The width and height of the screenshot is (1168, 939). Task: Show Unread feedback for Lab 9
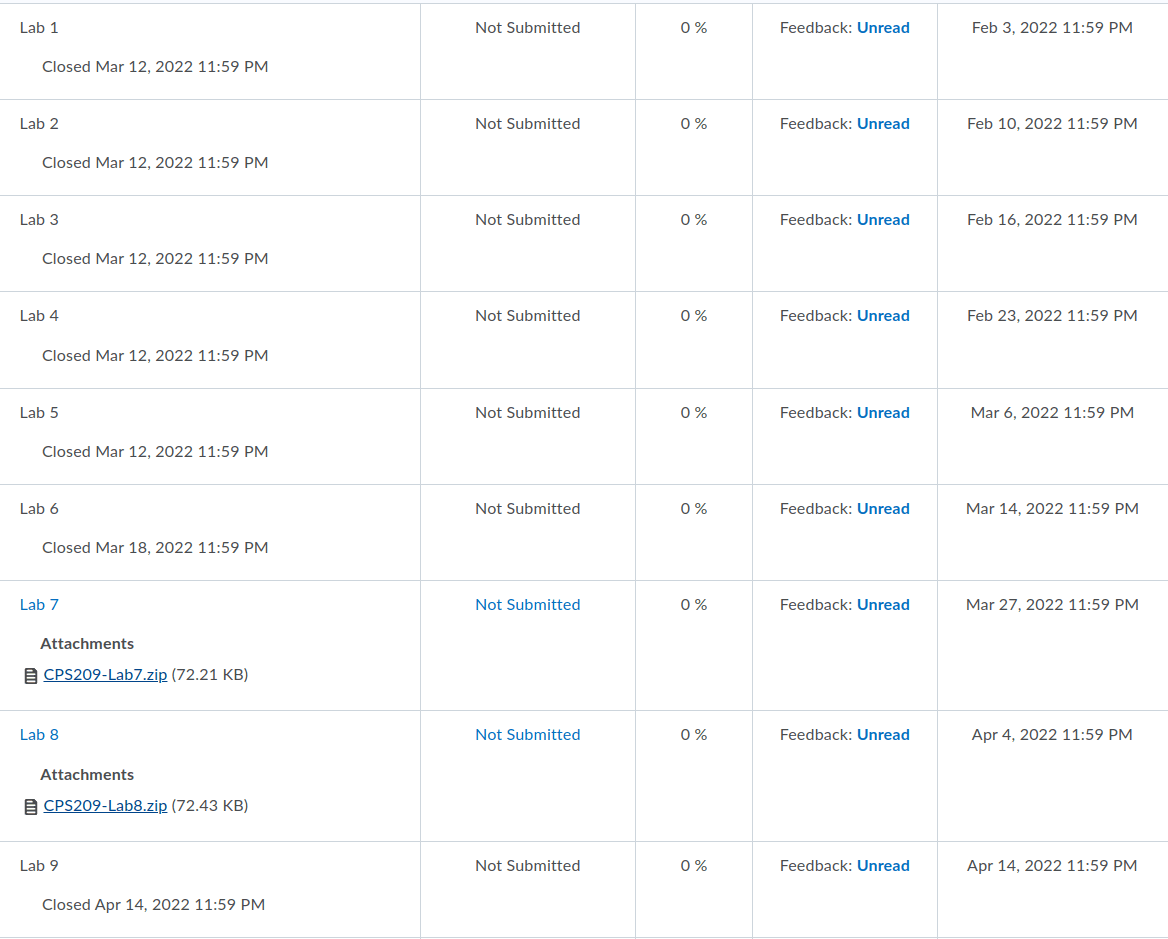pyautogui.click(x=883, y=866)
